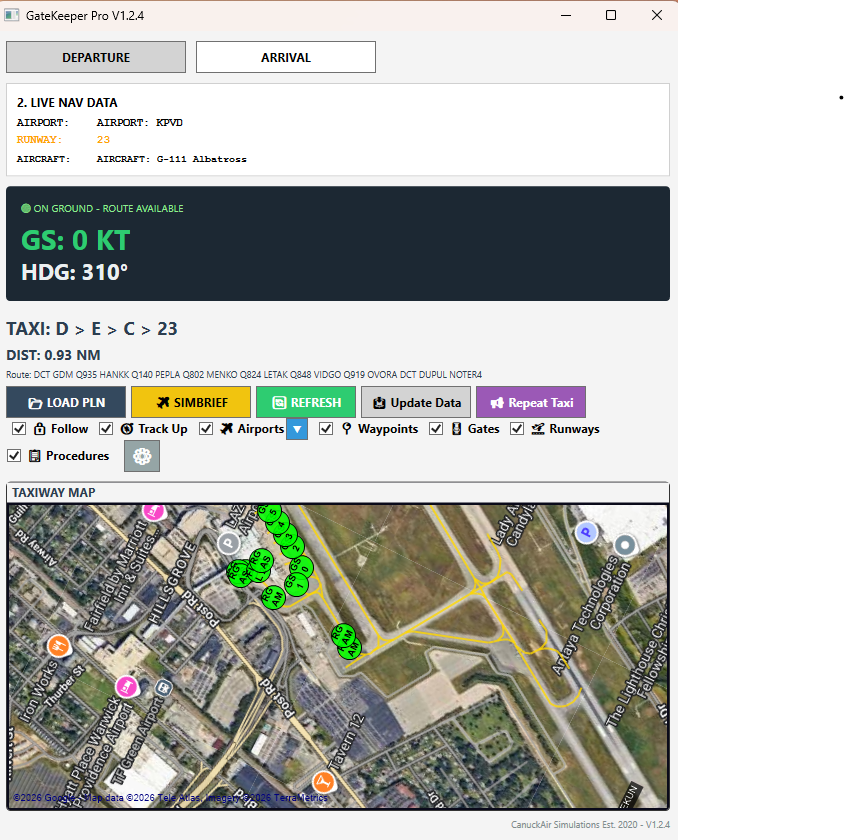Select the GS 0 gate marker
Screen dimensions: 844x840
(301, 567)
